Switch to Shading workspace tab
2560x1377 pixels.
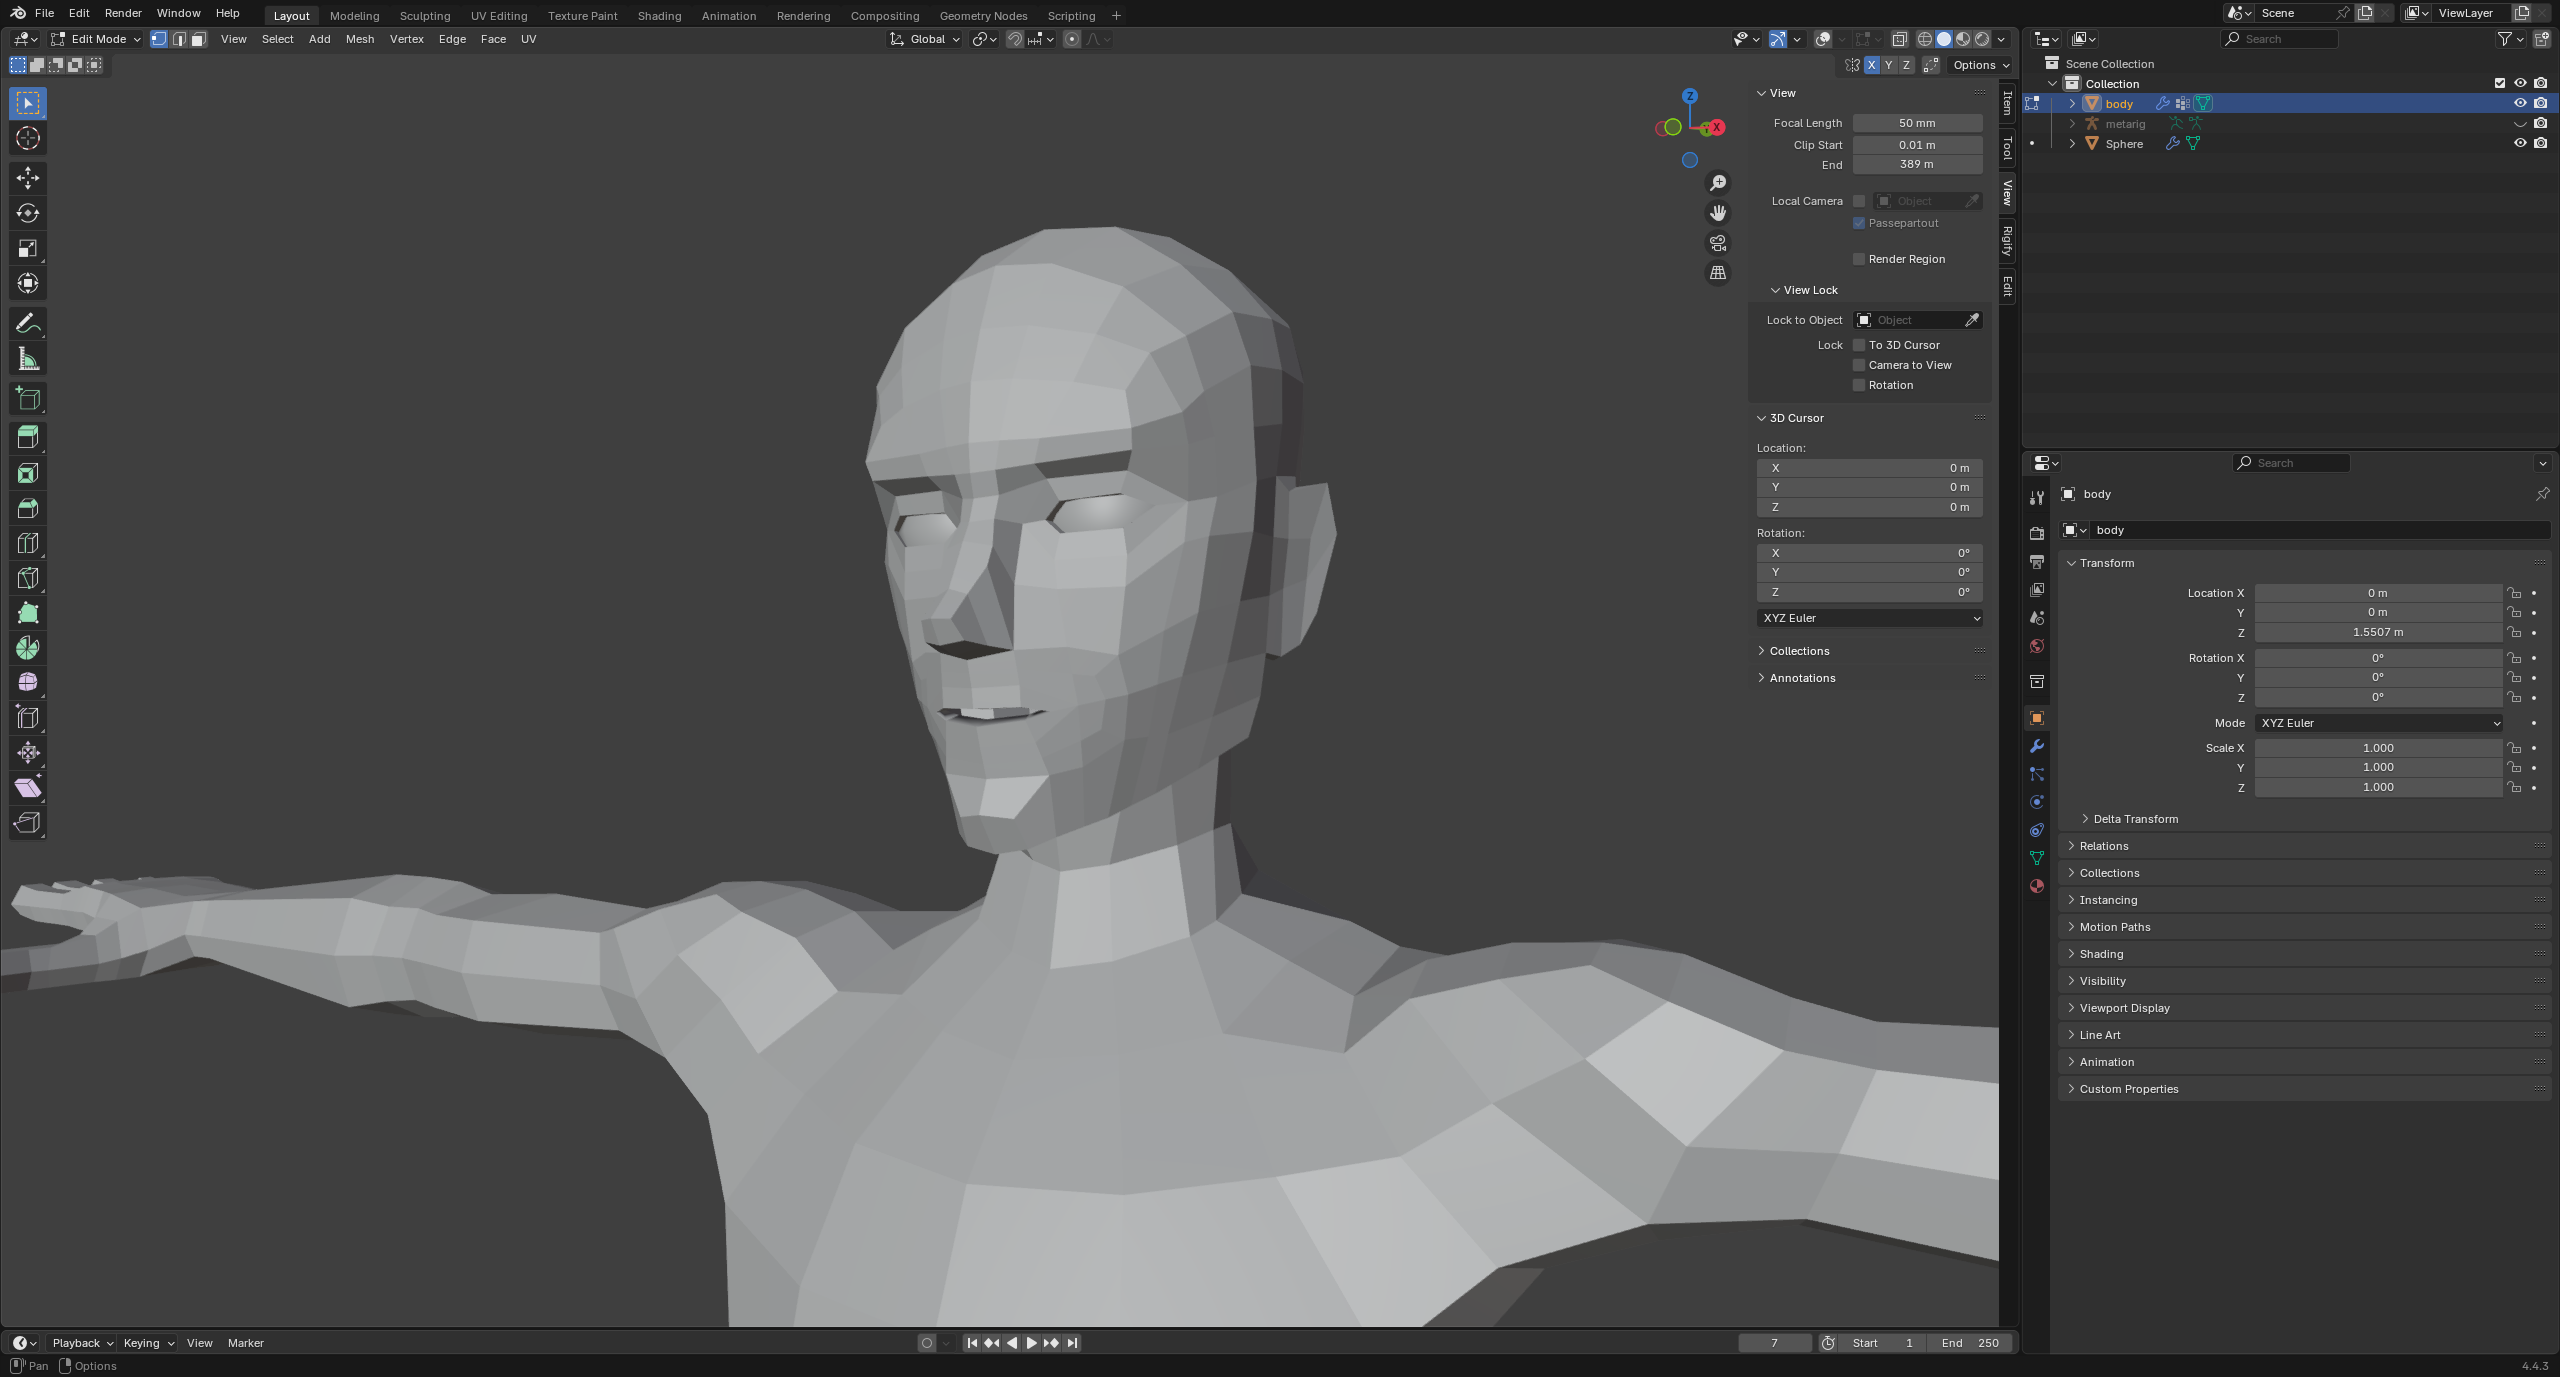pos(659,16)
